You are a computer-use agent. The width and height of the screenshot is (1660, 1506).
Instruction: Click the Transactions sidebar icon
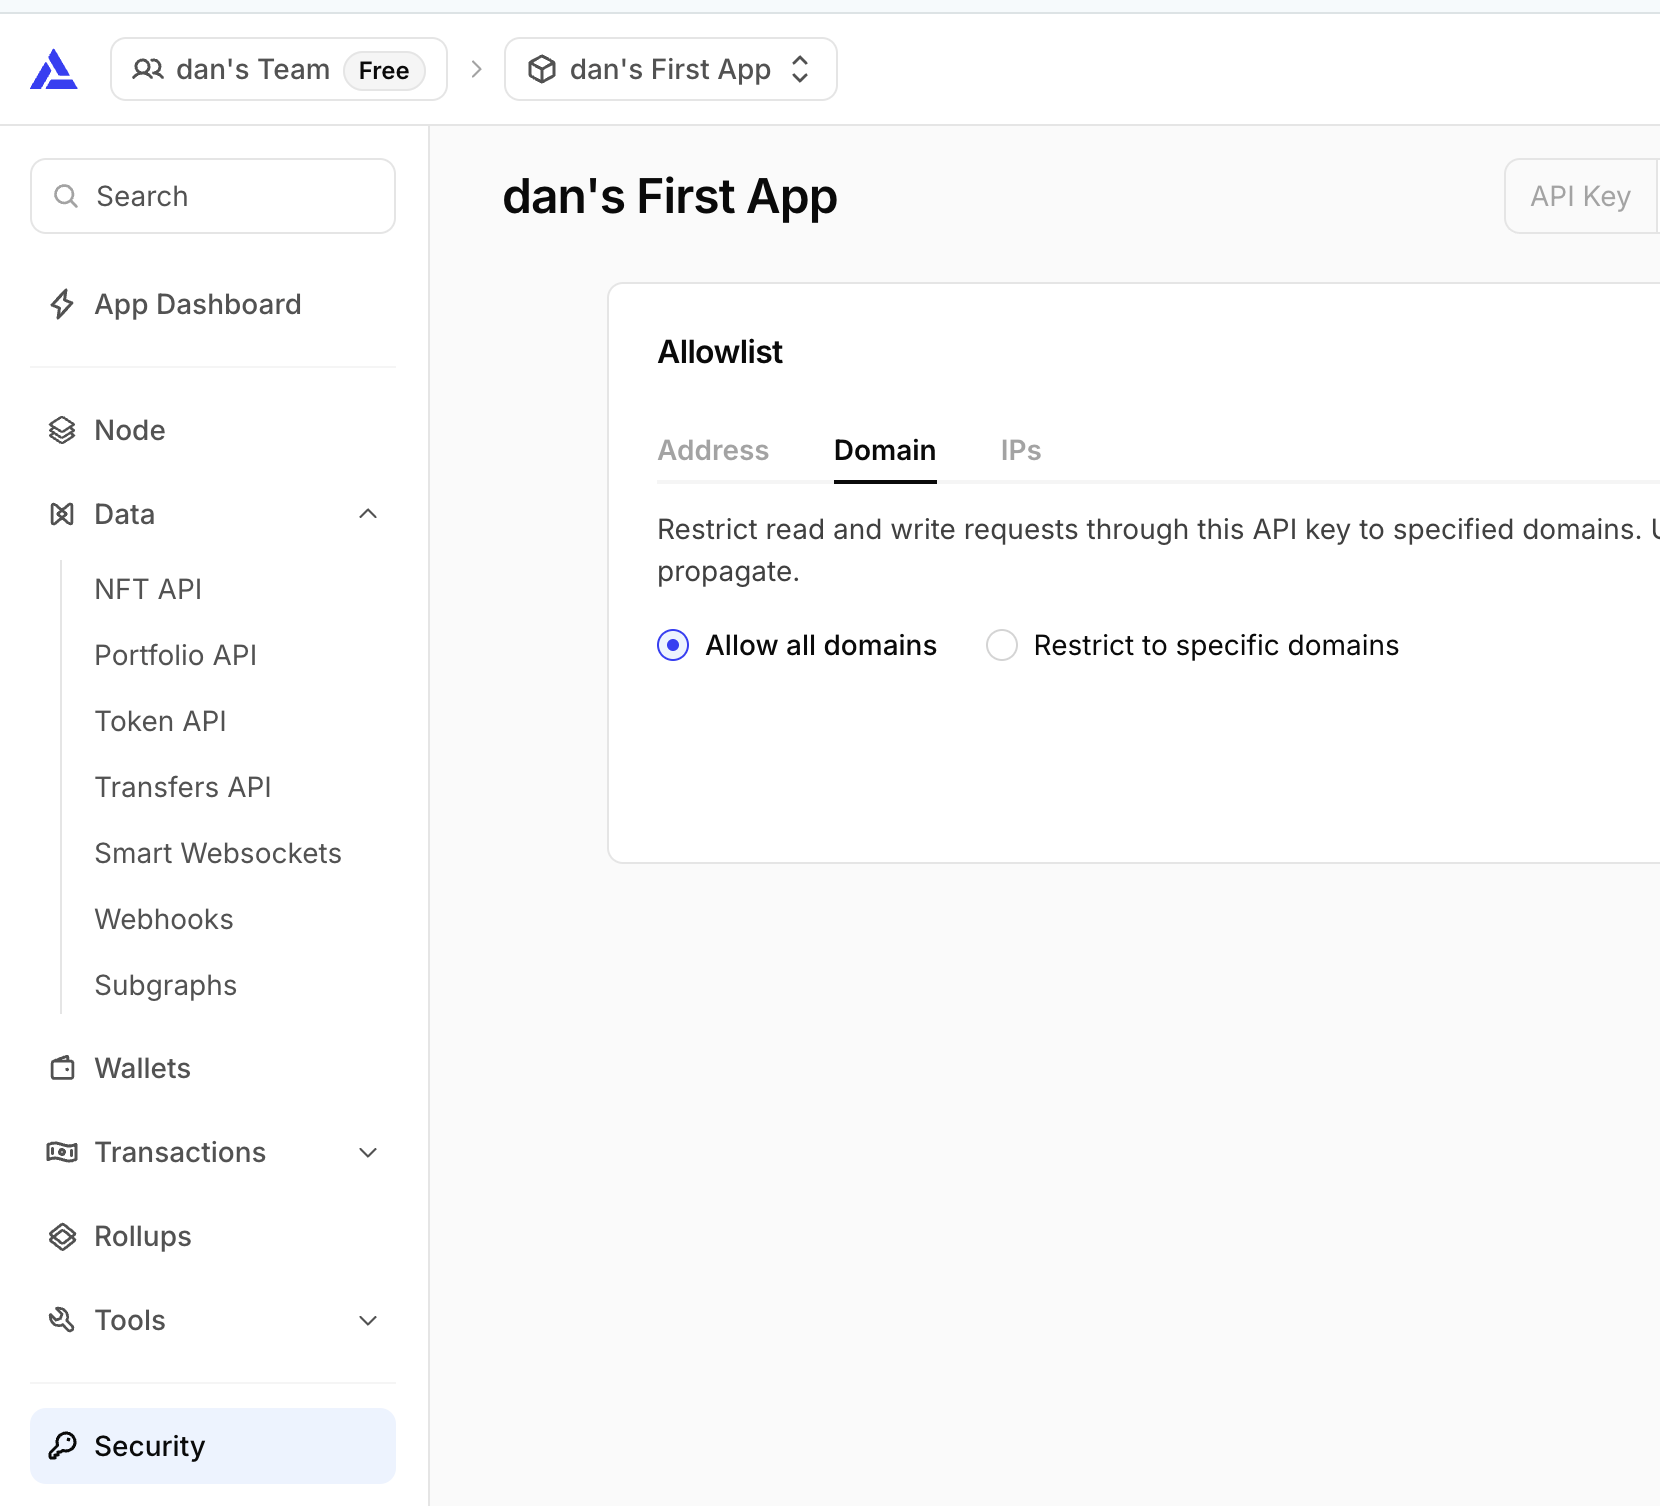click(x=62, y=1152)
